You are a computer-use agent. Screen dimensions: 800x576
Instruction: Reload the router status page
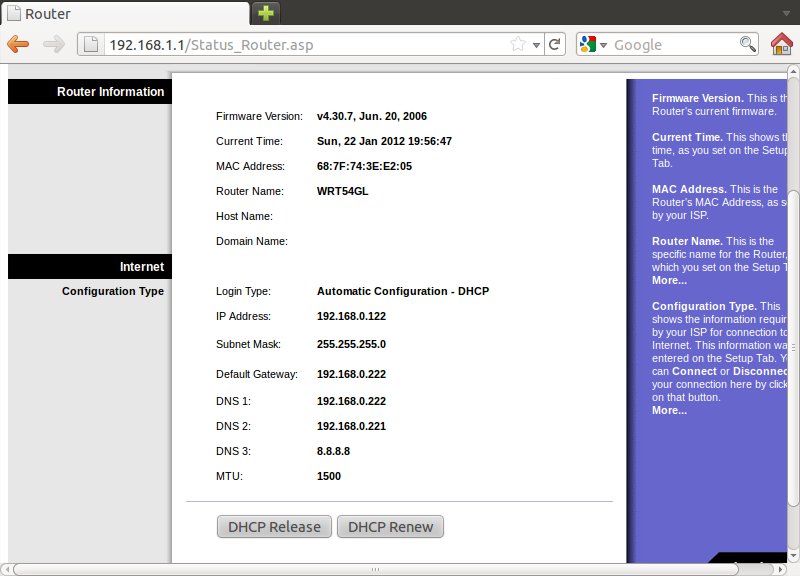[x=555, y=44]
